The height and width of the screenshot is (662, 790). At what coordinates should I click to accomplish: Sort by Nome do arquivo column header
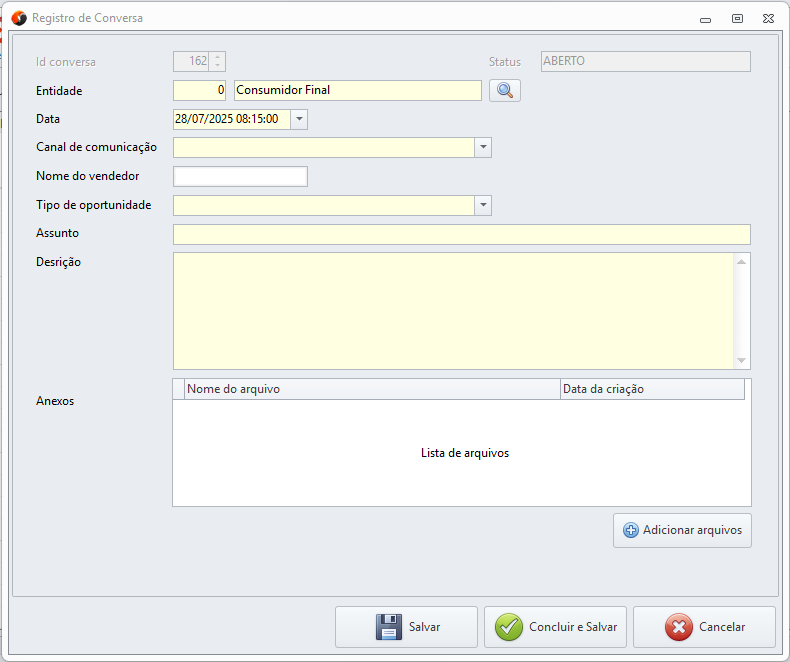371,389
